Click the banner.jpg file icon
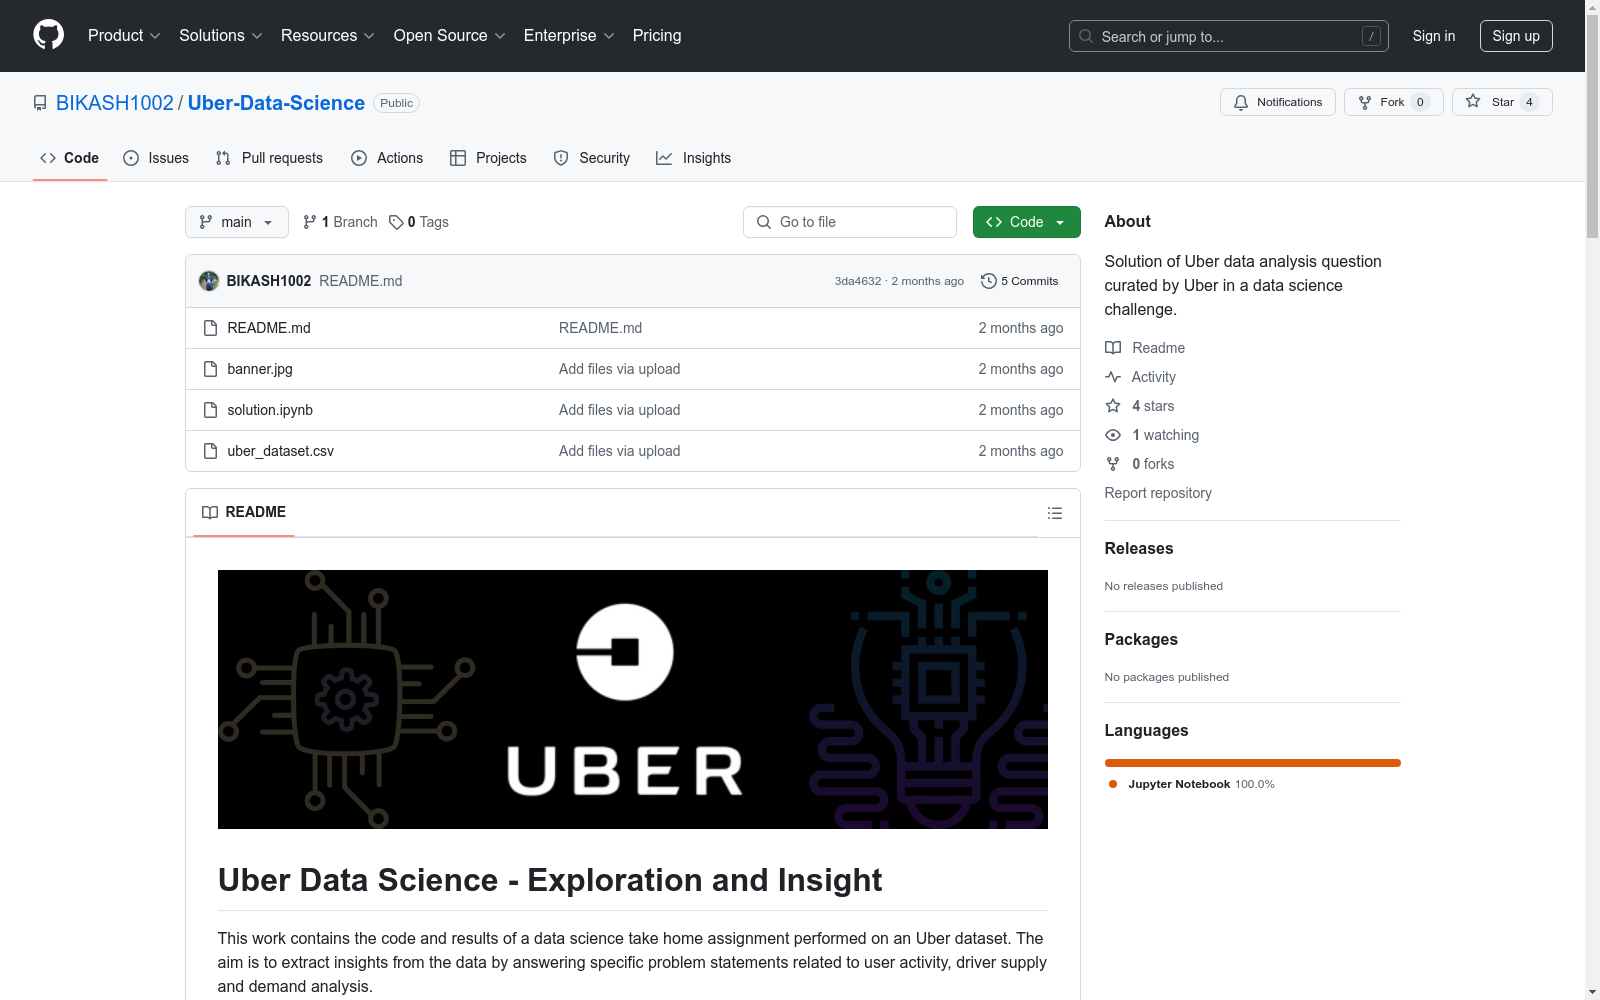The width and height of the screenshot is (1600, 1000). click(x=210, y=369)
